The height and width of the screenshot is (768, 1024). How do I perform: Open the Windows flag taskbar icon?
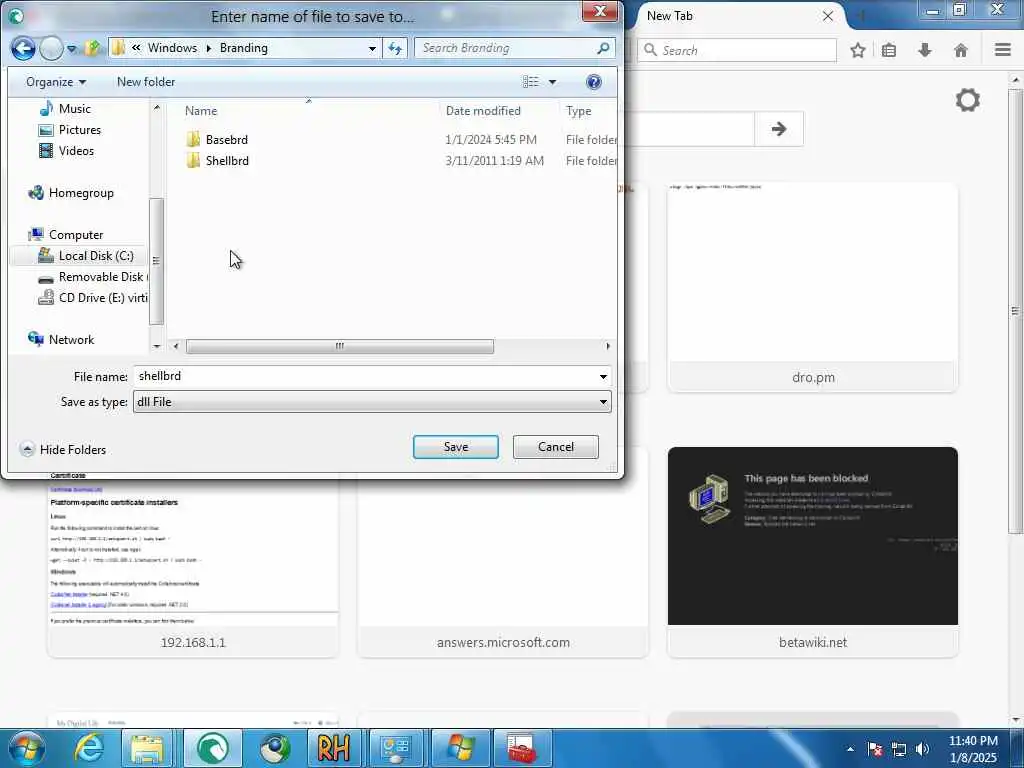(x=460, y=749)
